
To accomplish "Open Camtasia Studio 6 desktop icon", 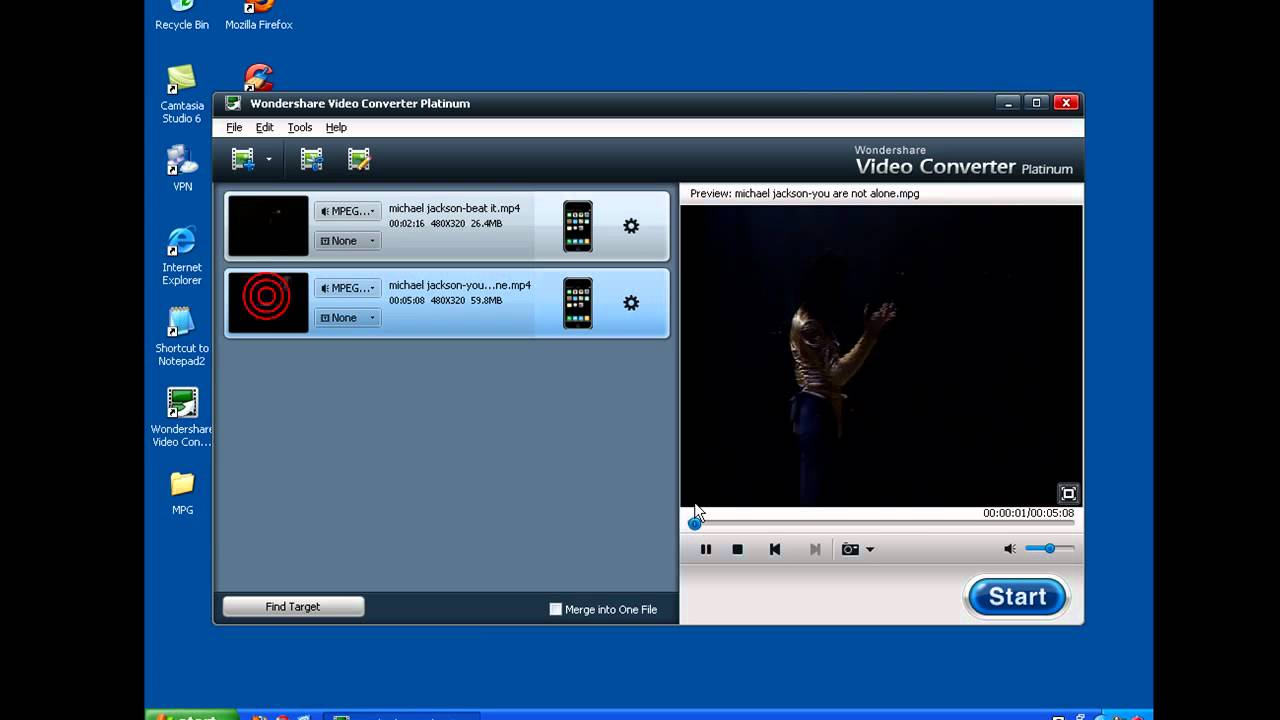I will (x=182, y=94).
